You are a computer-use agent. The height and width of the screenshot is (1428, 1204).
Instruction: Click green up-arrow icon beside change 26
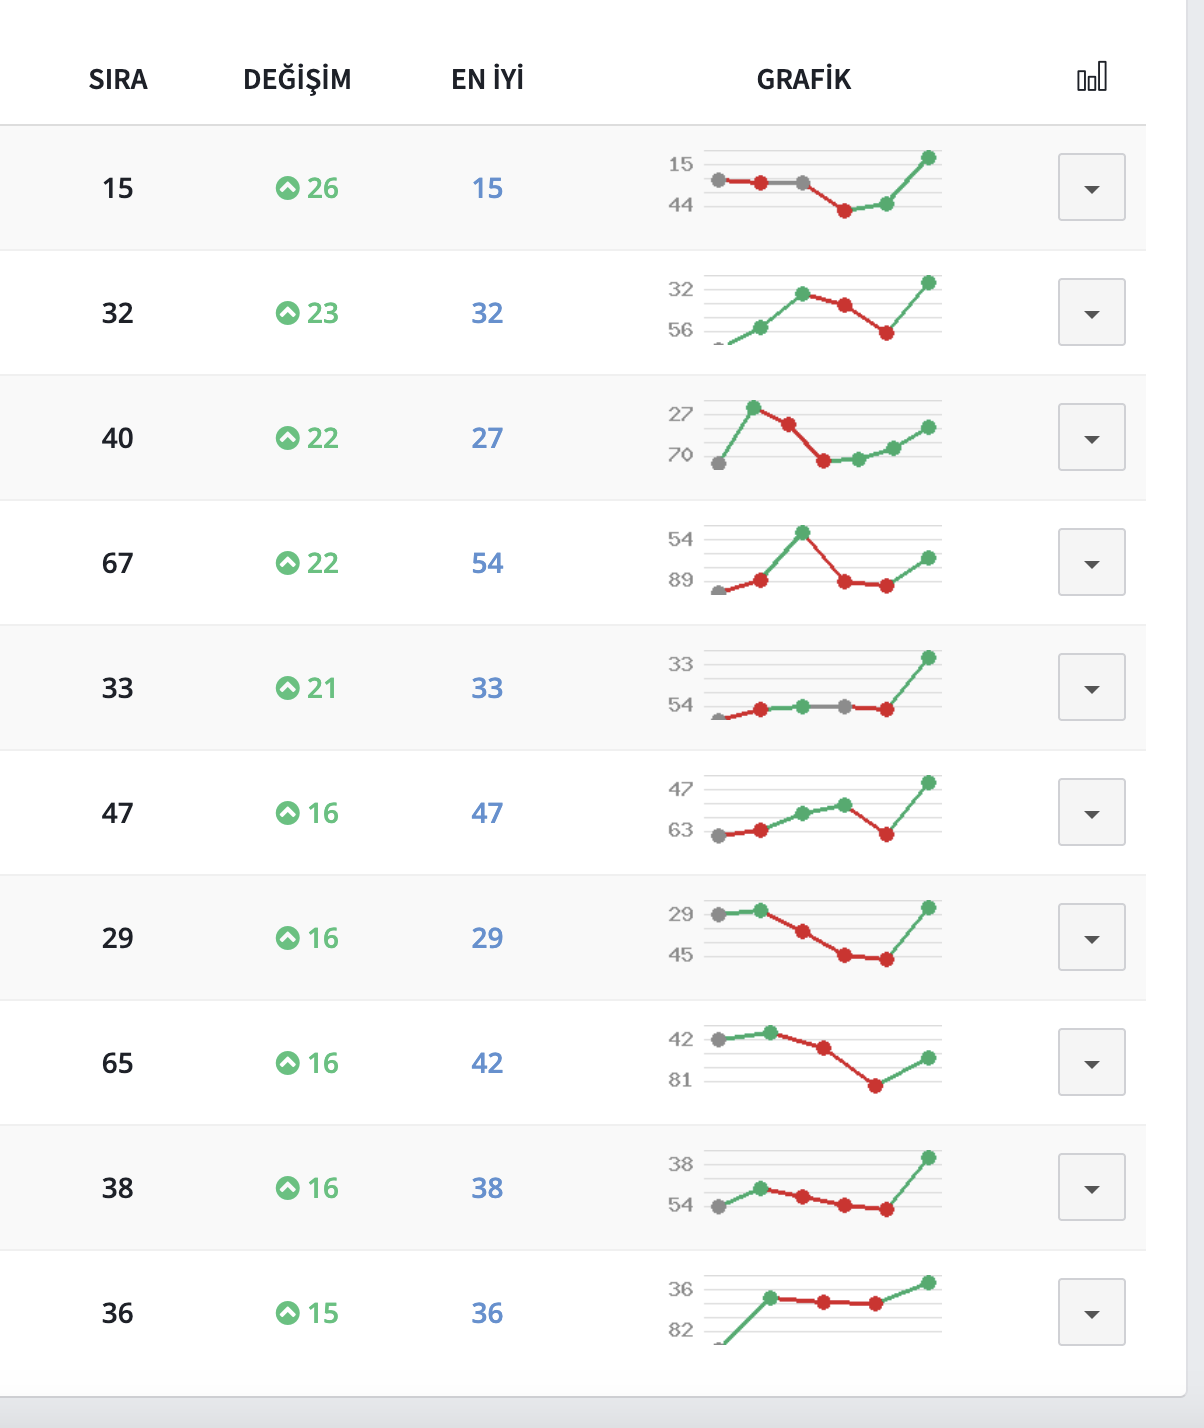point(288,188)
